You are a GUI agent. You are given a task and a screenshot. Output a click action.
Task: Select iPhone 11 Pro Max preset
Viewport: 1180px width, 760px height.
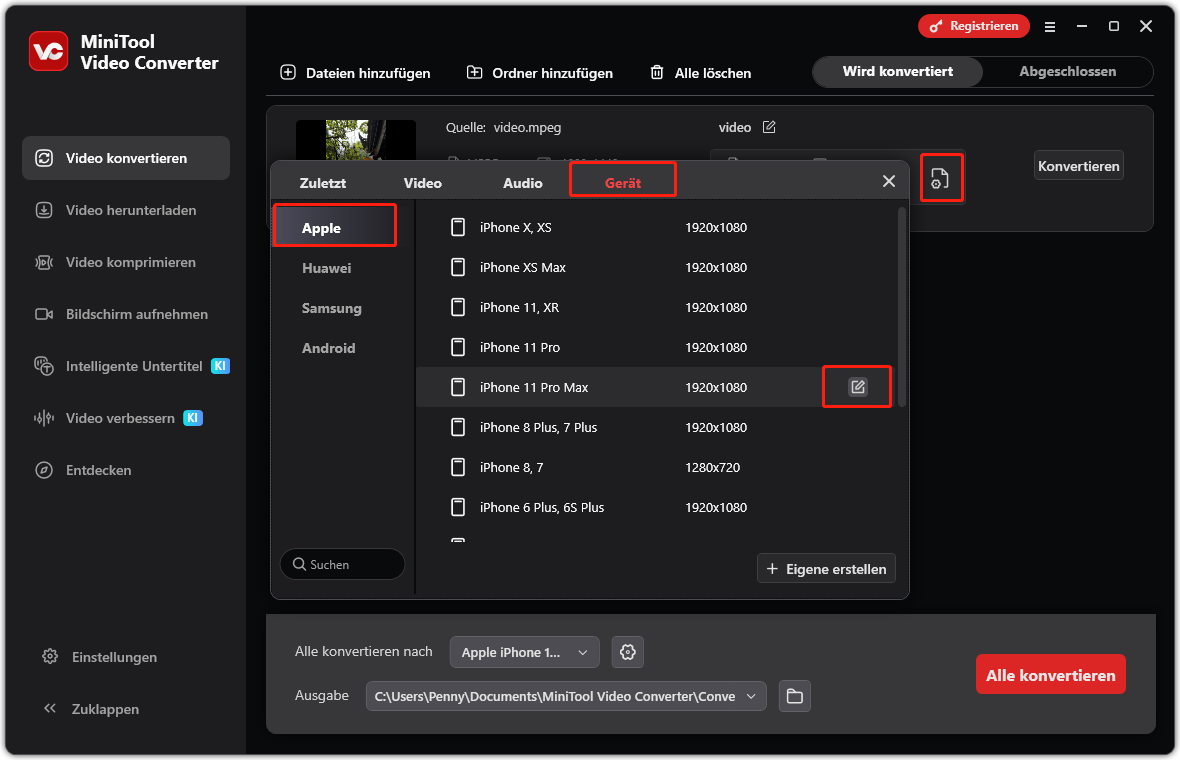(x=655, y=387)
